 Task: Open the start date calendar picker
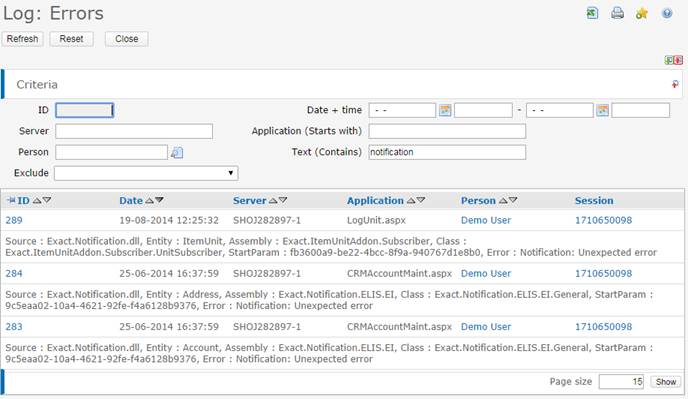coord(445,110)
